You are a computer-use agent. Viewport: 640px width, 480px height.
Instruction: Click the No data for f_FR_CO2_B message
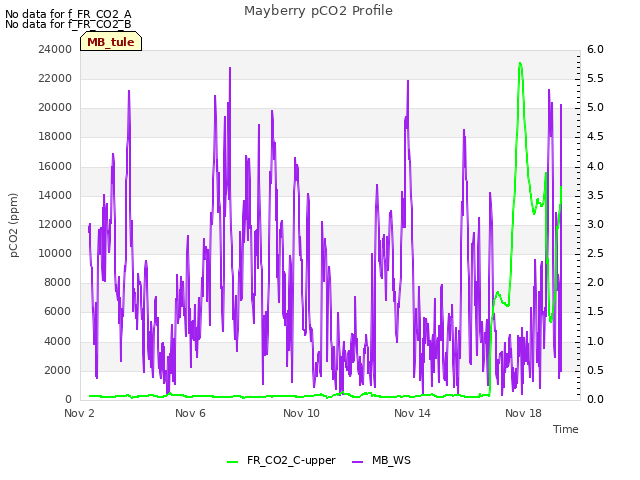pyautogui.click(x=68, y=24)
